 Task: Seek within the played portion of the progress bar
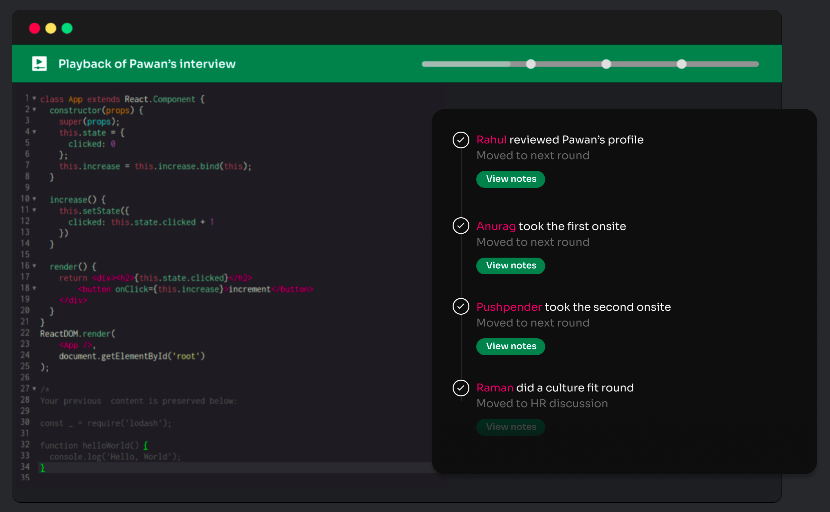(466, 64)
